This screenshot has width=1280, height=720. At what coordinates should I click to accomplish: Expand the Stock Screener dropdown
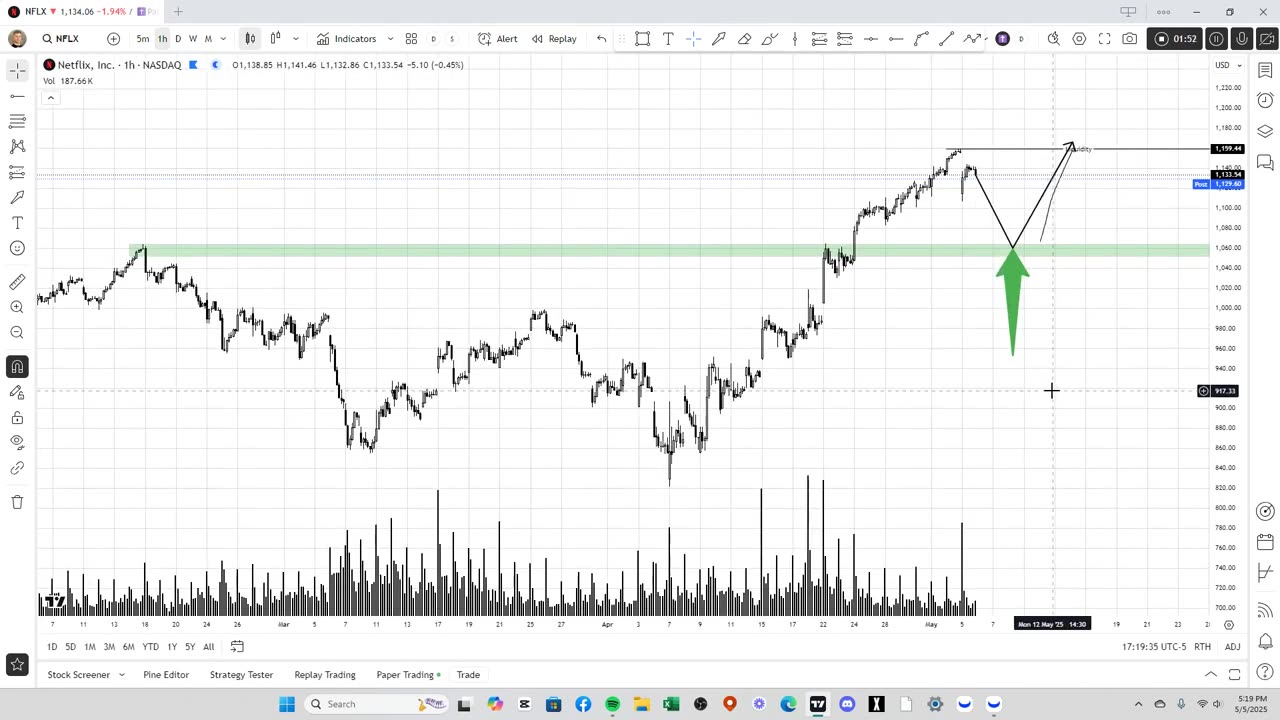coord(121,675)
